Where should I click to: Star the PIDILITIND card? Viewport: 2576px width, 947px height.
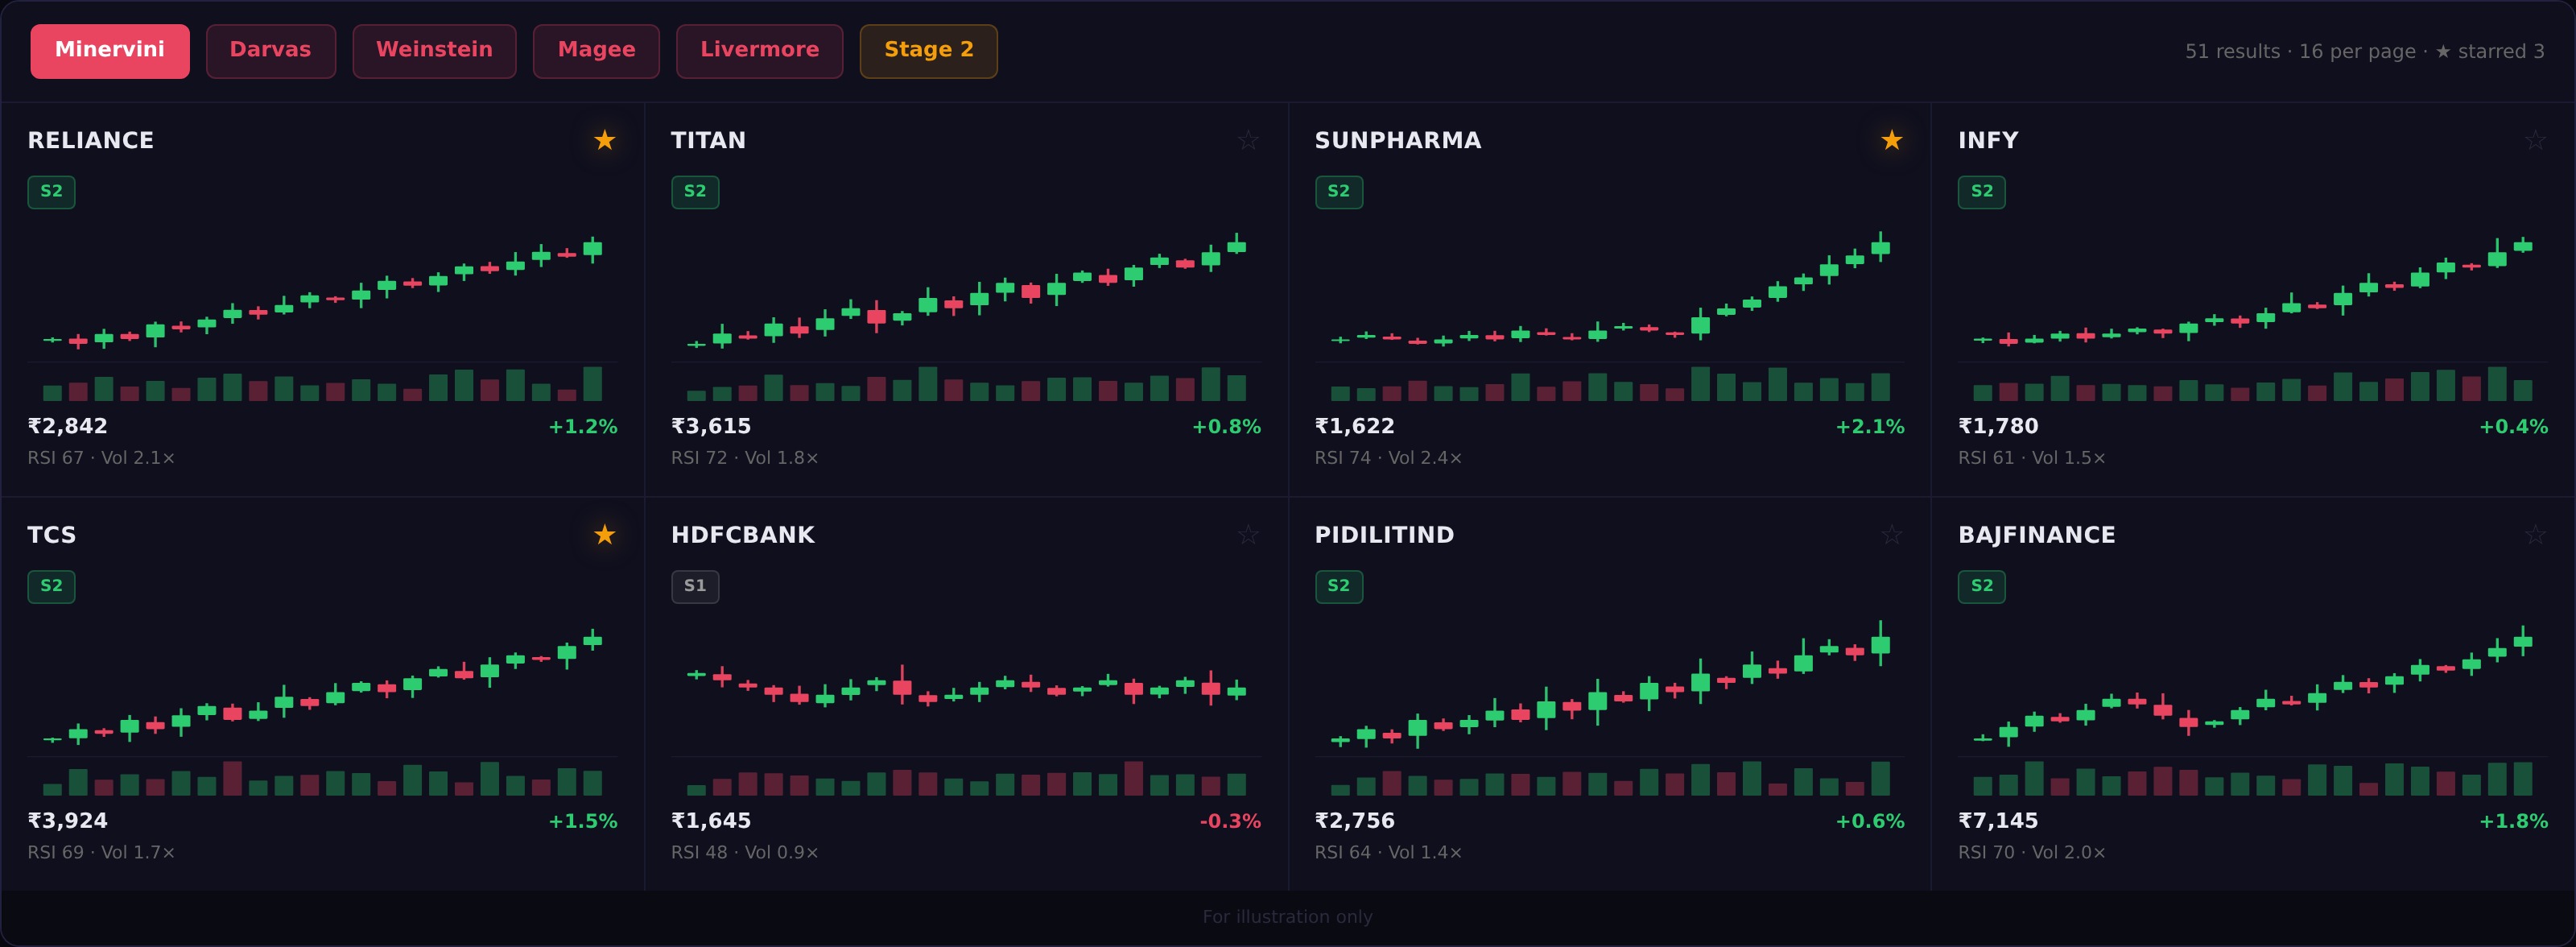[1891, 535]
